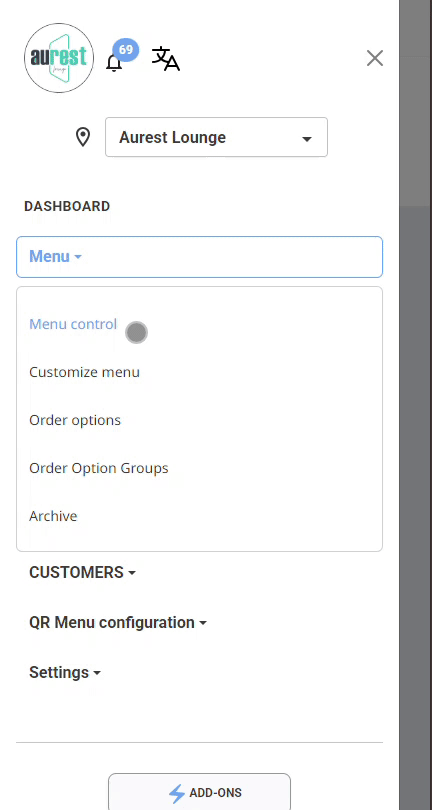Viewport: 432px width, 810px height.
Task: Select Order options in the submenu
Action: pos(75,420)
